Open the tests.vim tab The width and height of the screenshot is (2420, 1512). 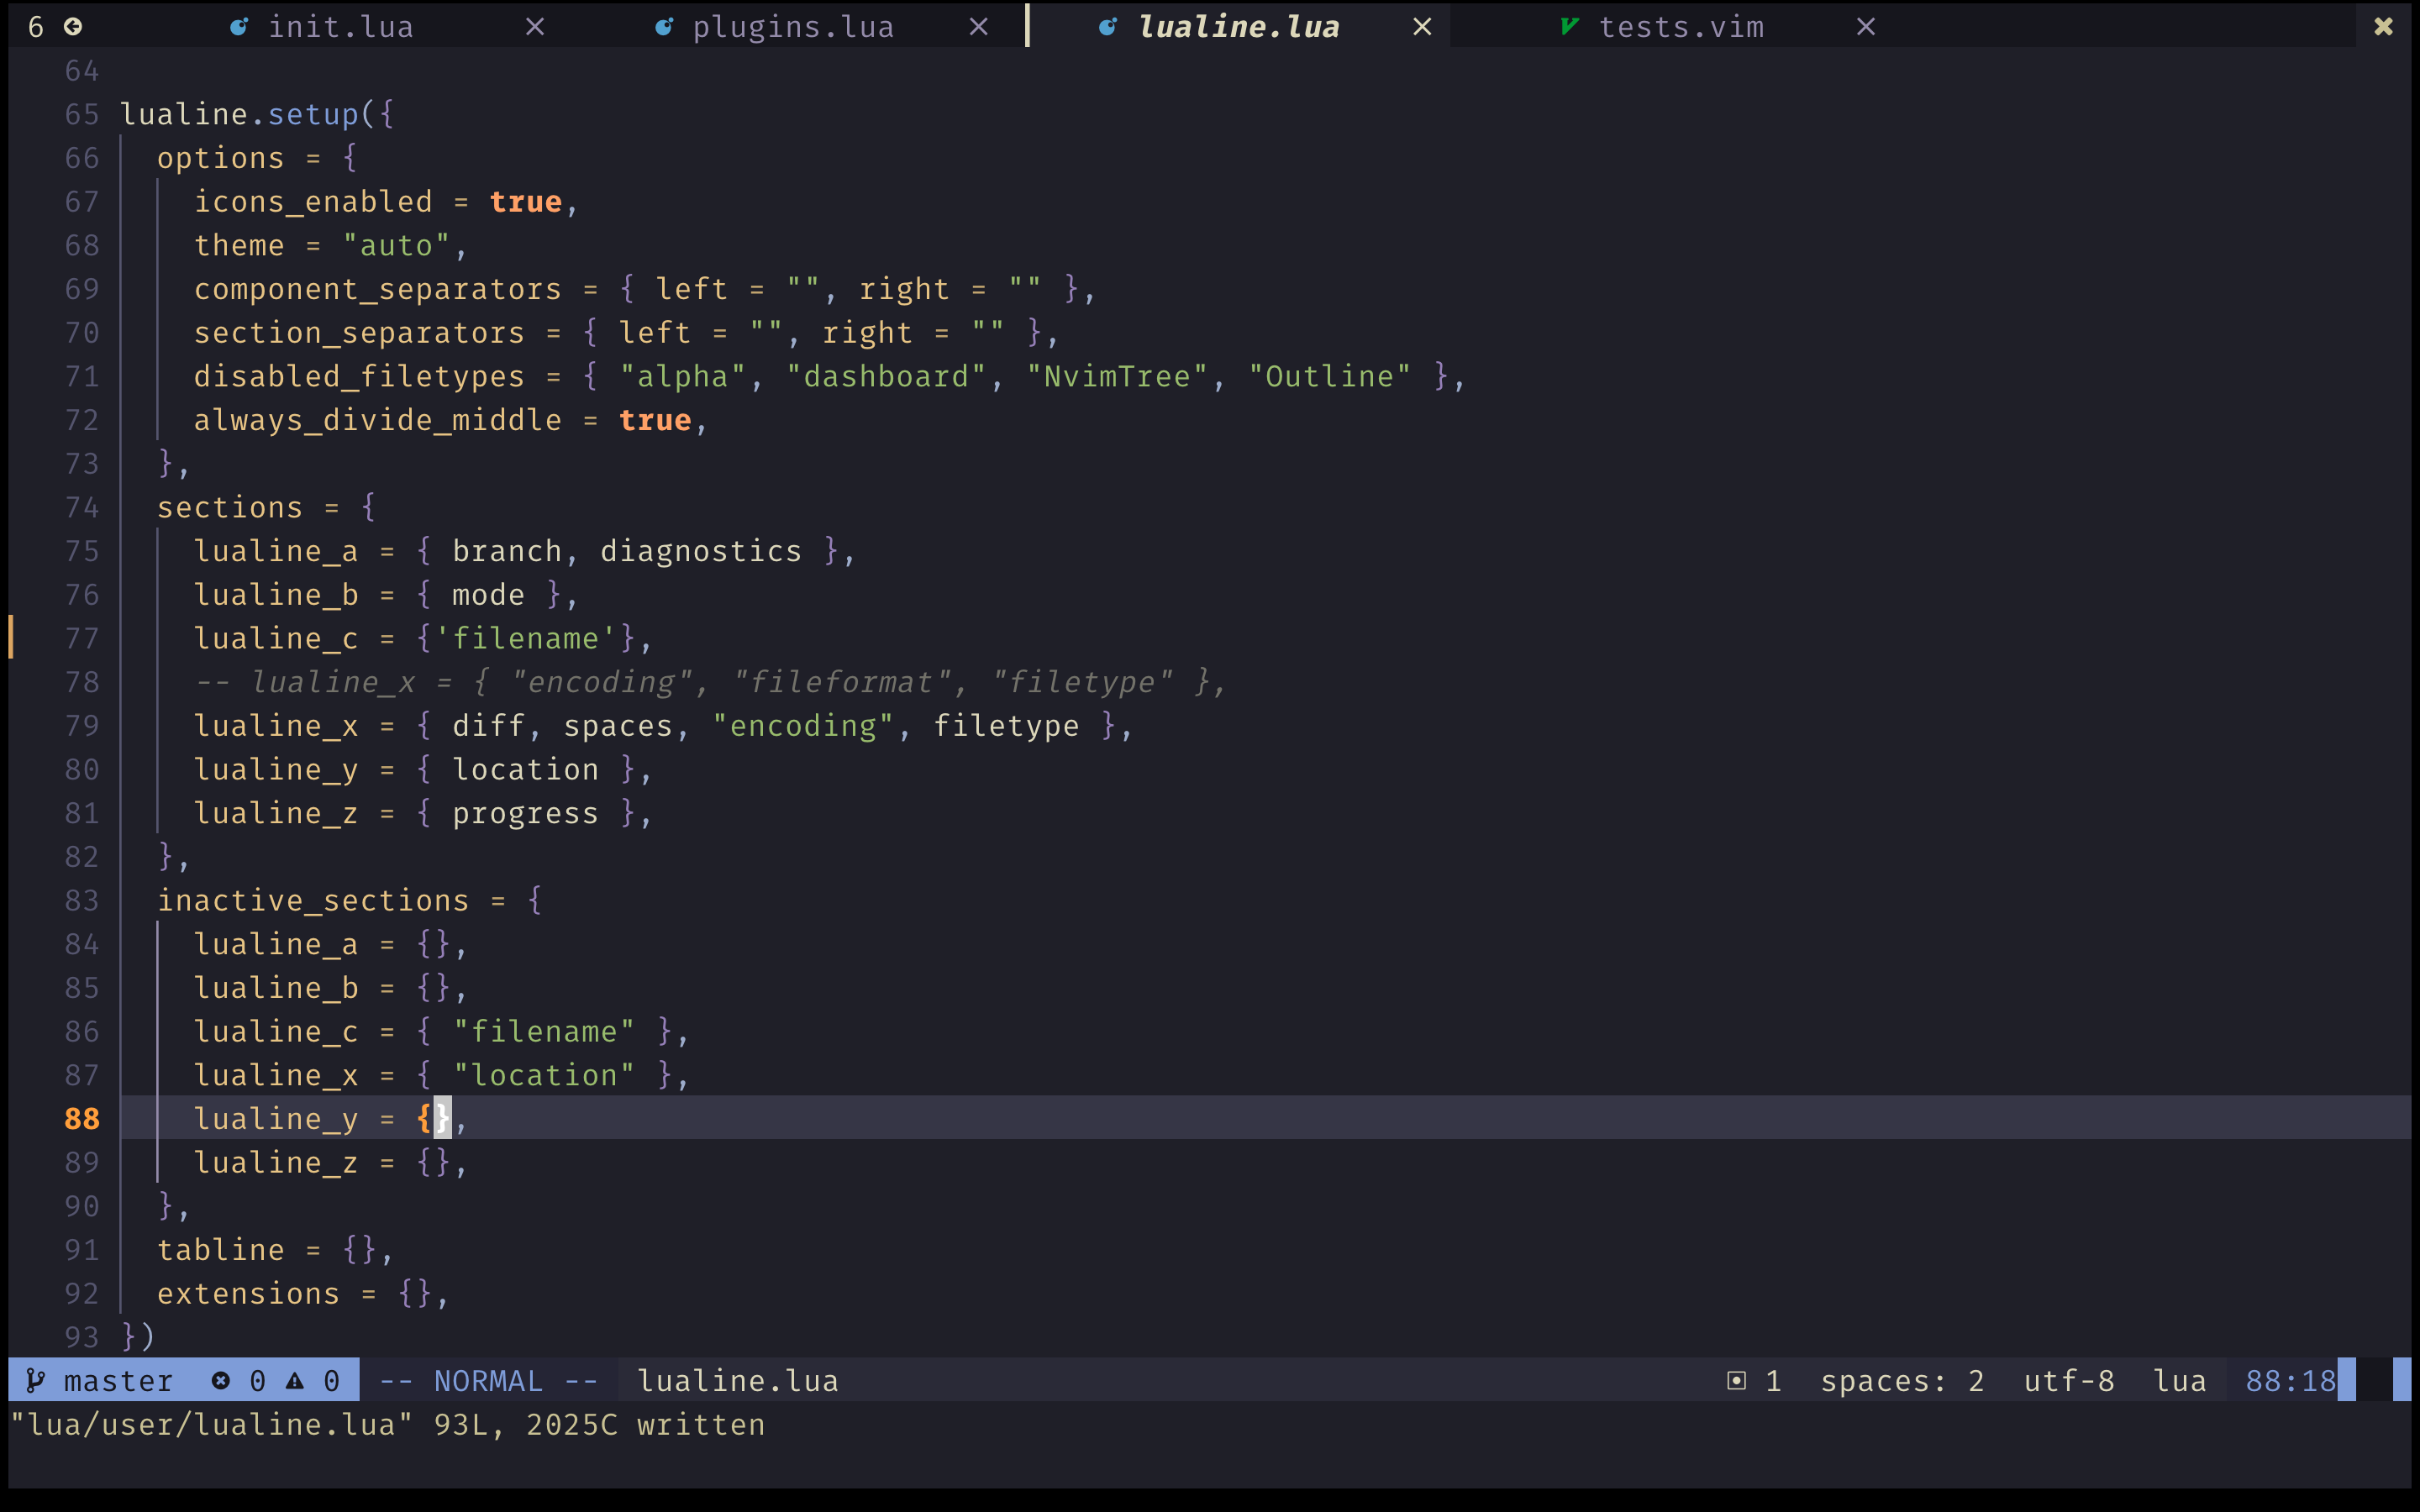pos(1681,27)
